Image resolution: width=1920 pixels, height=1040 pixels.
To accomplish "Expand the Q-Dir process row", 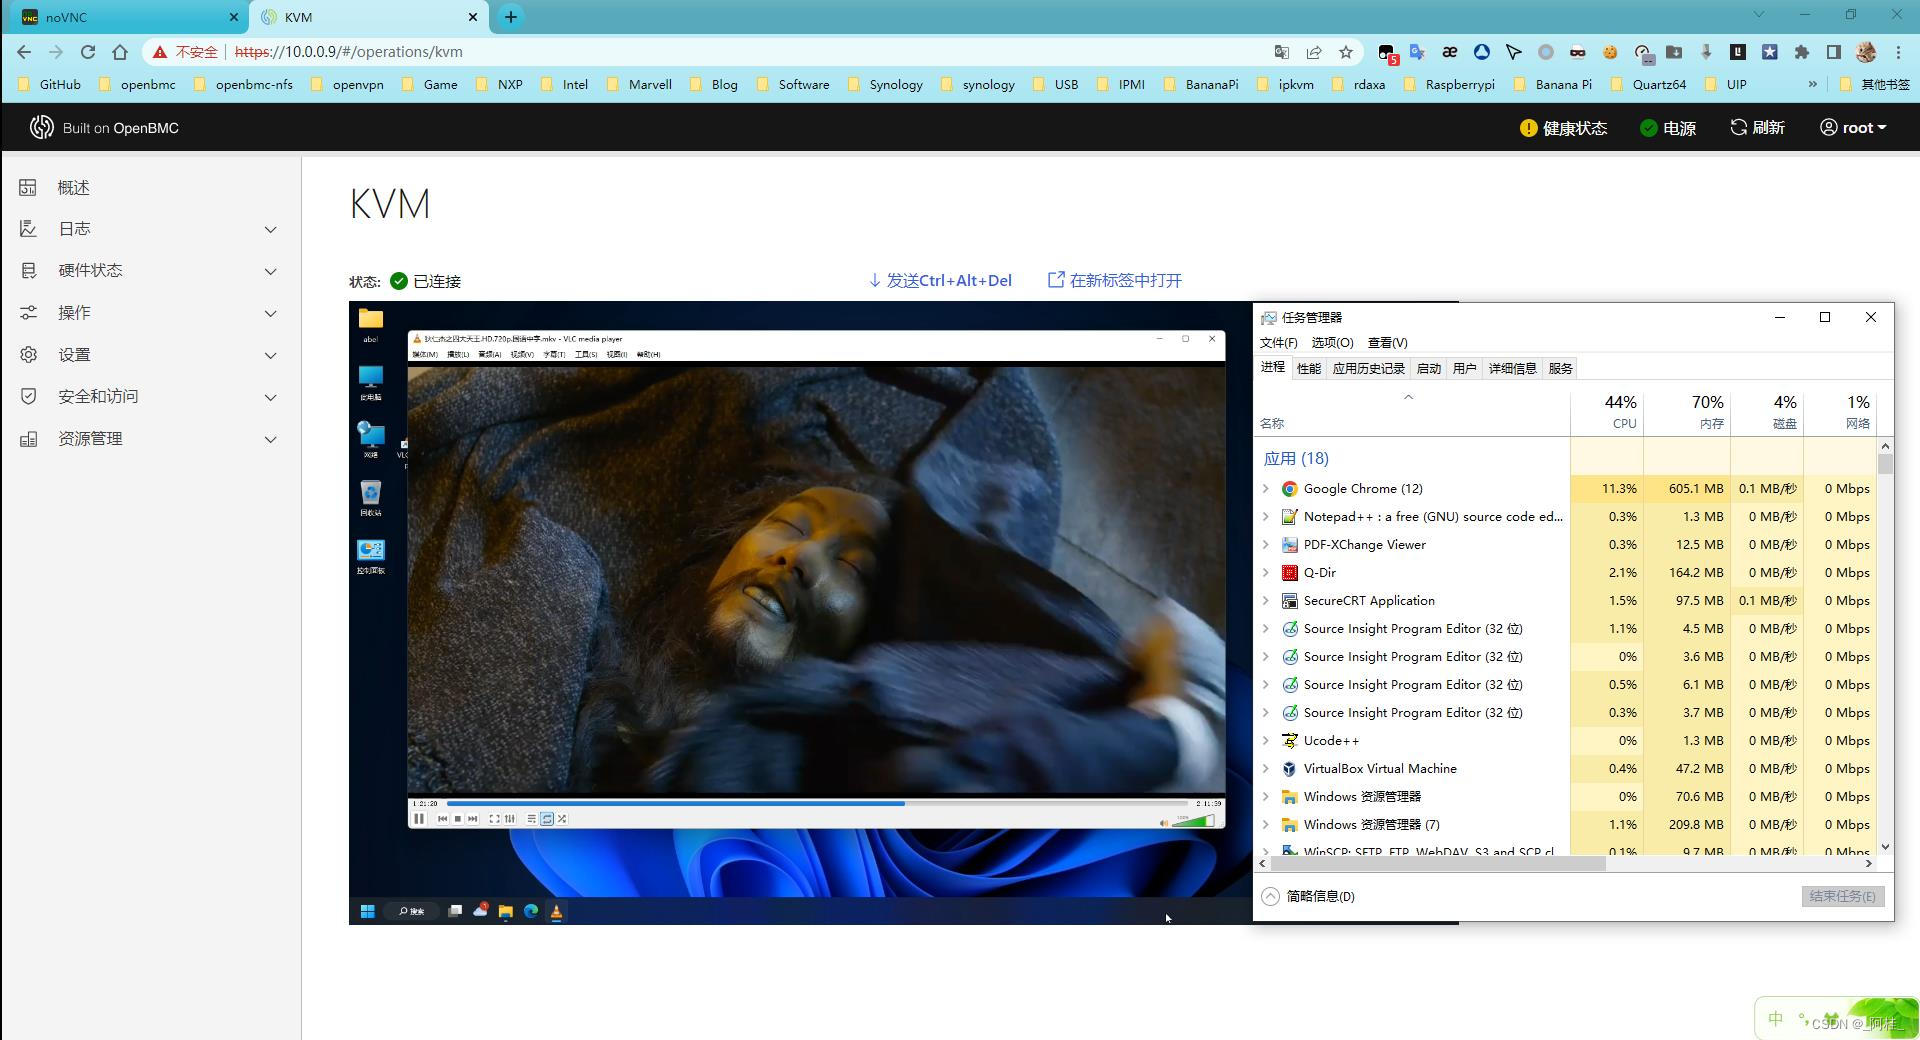I will [x=1266, y=573].
